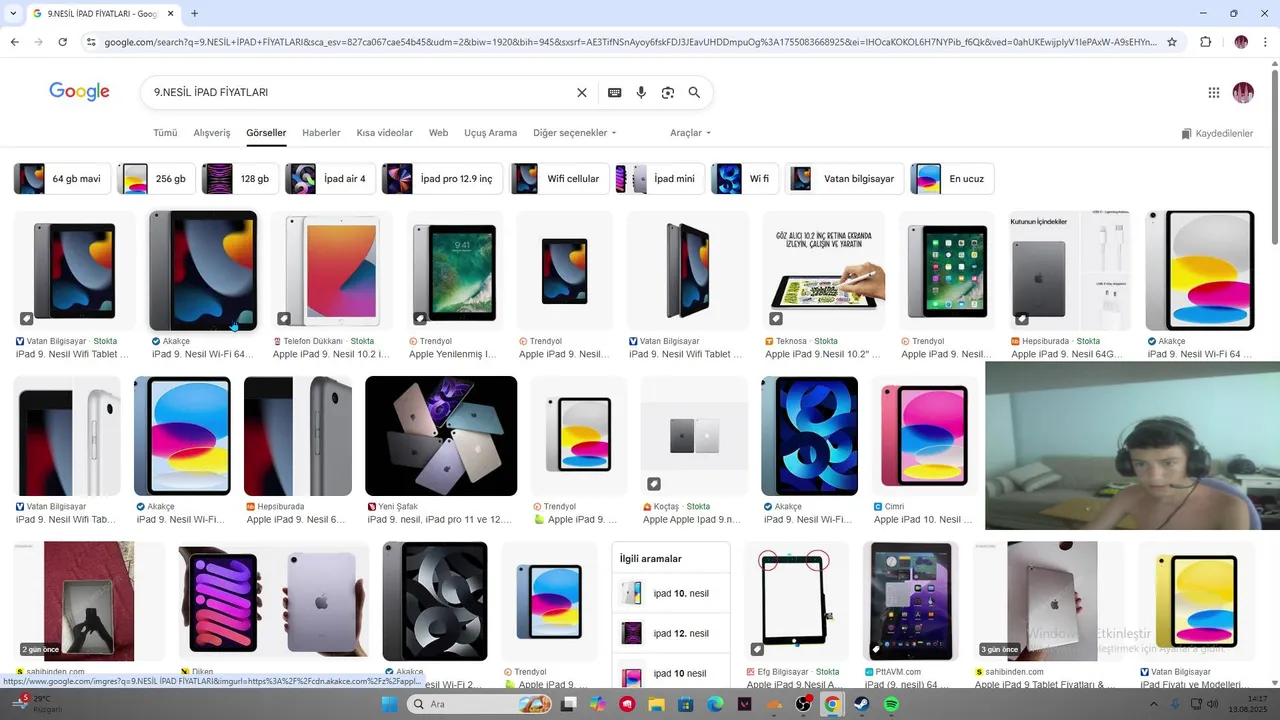Open PttAVM.com iPad home screen image

[910, 601]
